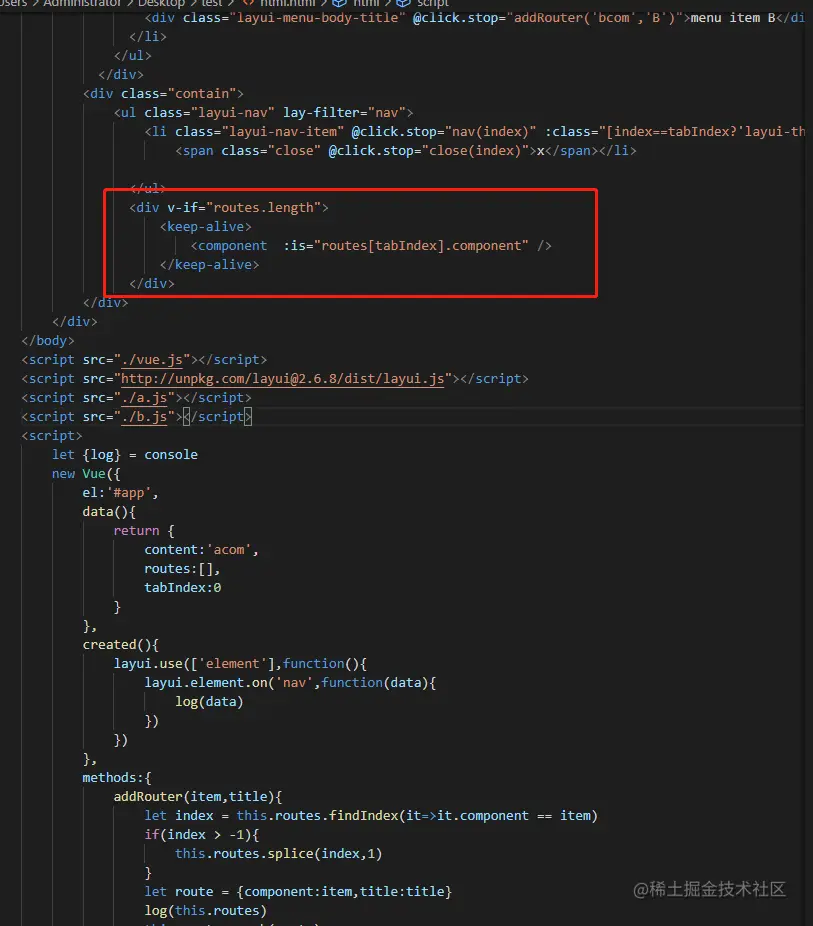Image resolution: width=813 pixels, height=926 pixels.
Task: Click the el:'#app' line
Action: 120,493
